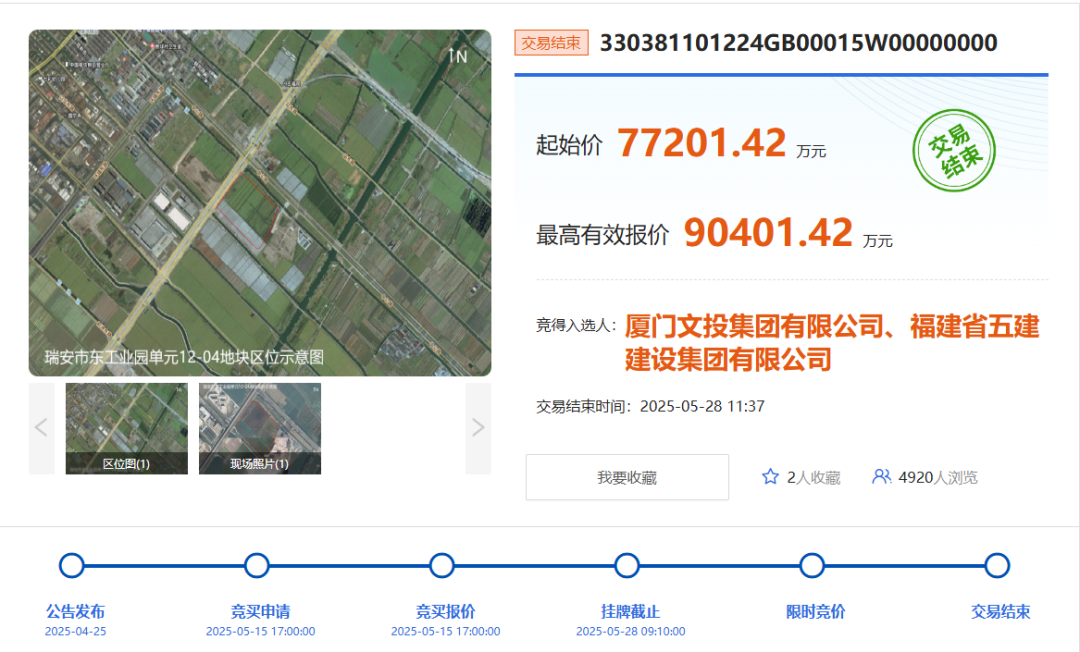Click the 竞买申请 label
This screenshot has width=1080, height=652.
[260, 611]
